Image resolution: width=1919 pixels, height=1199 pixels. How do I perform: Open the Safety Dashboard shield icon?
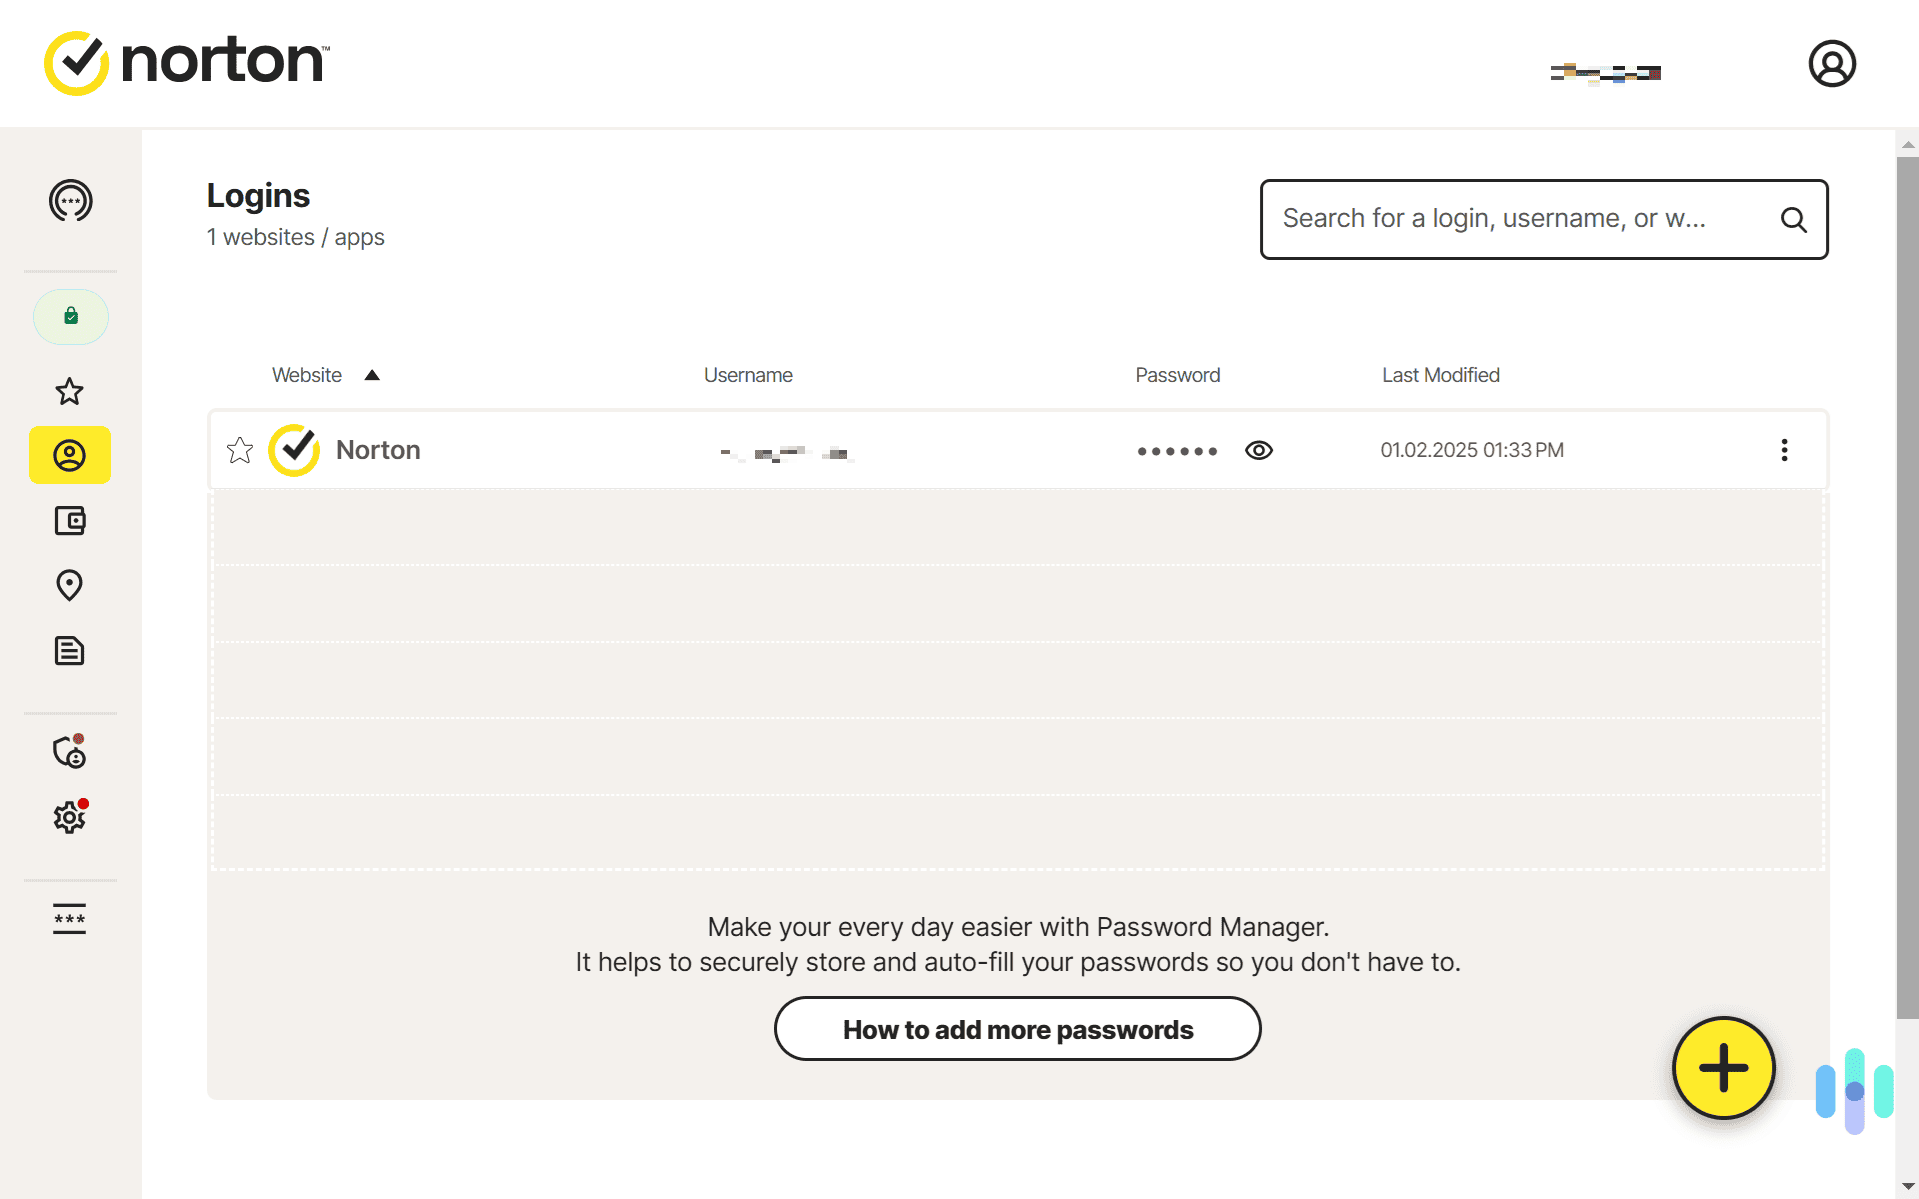pos(69,752)
